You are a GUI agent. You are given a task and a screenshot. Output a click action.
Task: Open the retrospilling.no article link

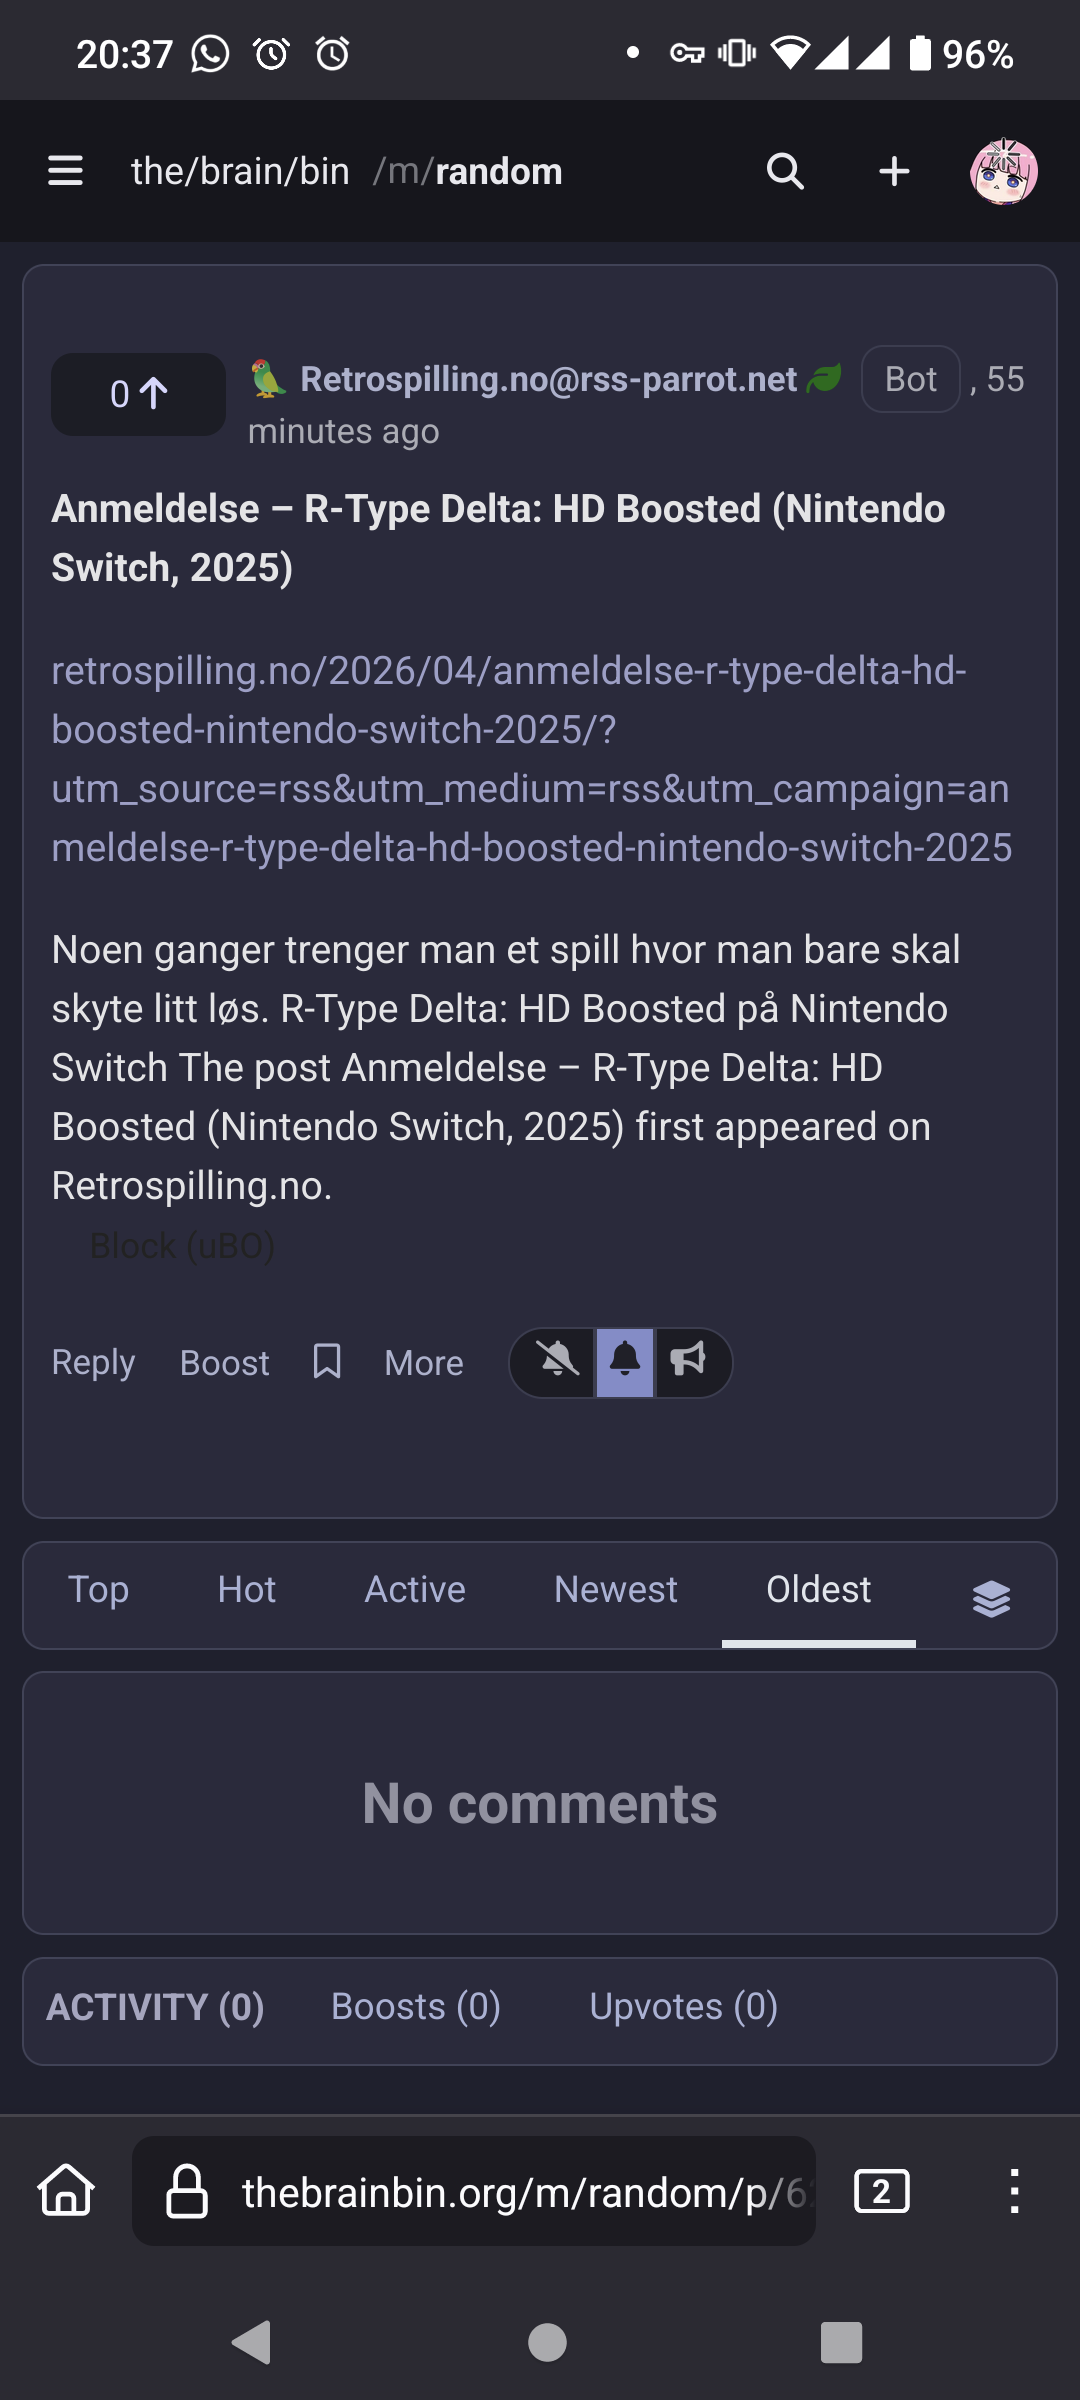[530, 759]
